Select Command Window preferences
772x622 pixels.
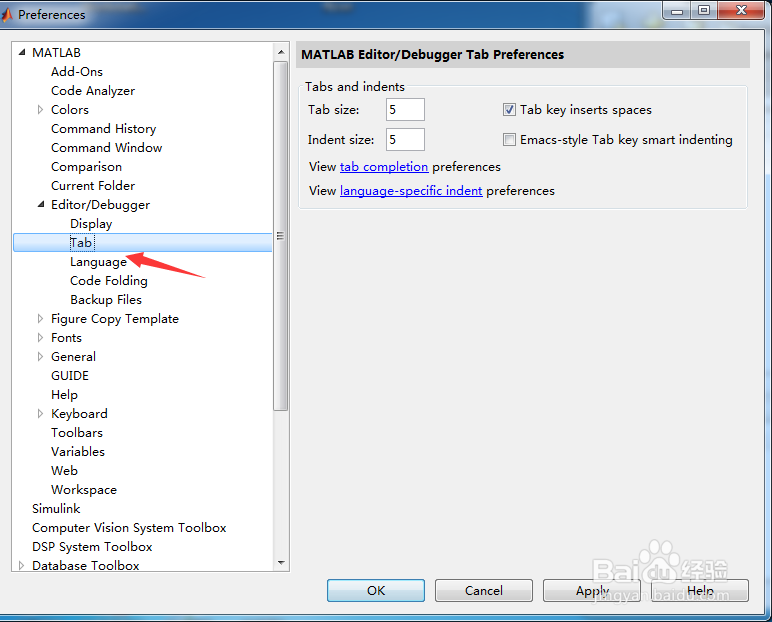pyautogui.click(x=106, y=148)
